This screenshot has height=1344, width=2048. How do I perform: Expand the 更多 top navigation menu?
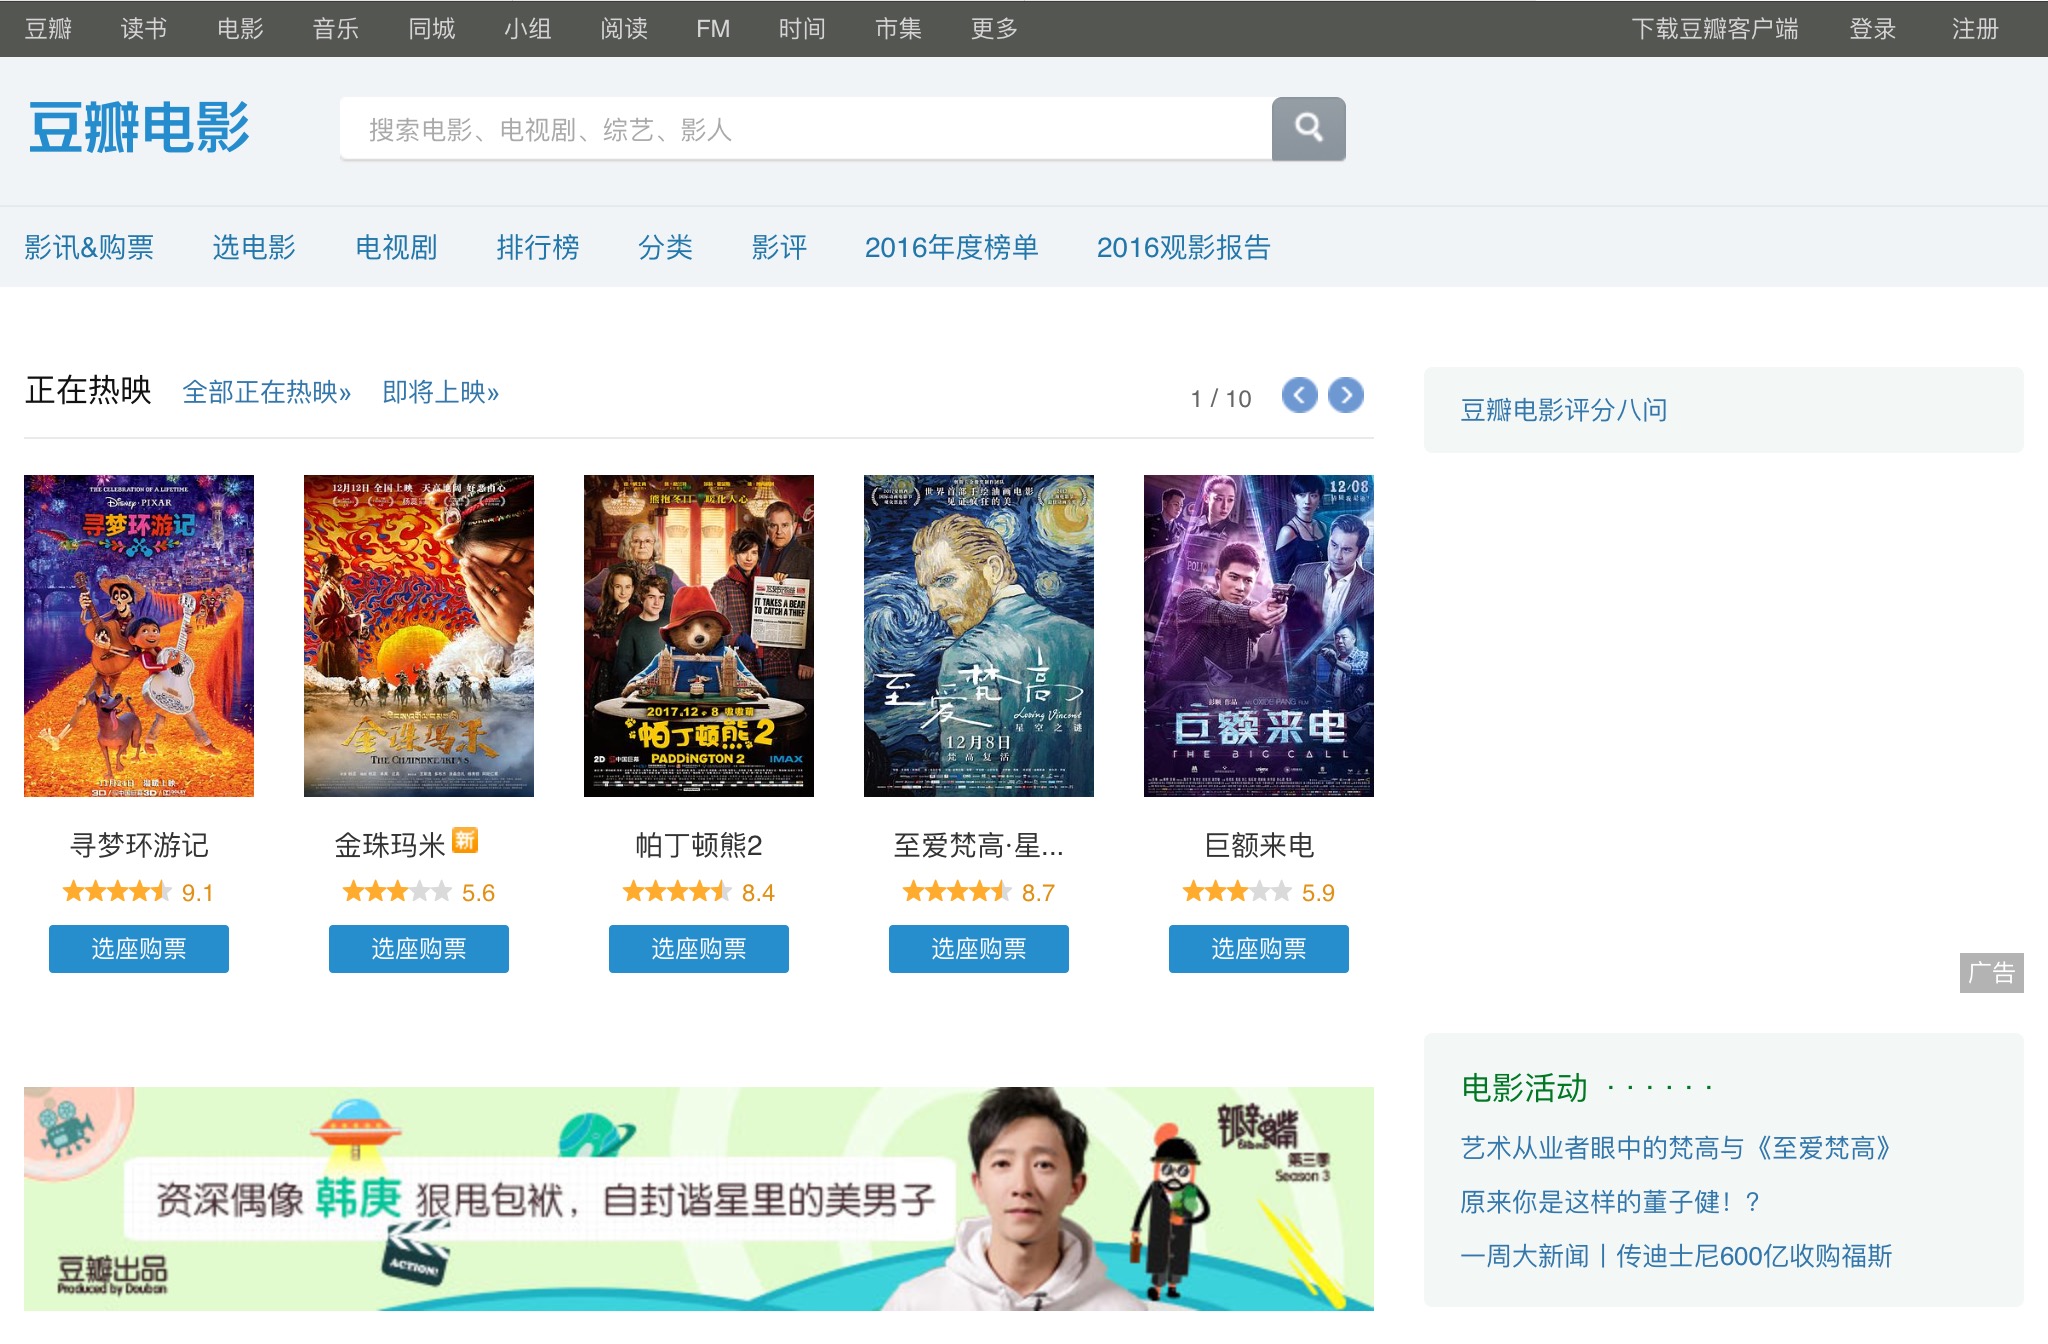click(994, 29)
